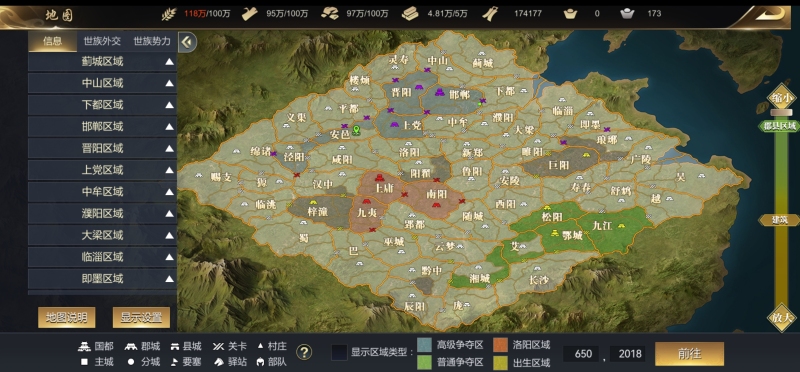Click the green location pin near 安邑
This screenshot has height=372, width=800.
pyautogui.click(x=357, y=131)
